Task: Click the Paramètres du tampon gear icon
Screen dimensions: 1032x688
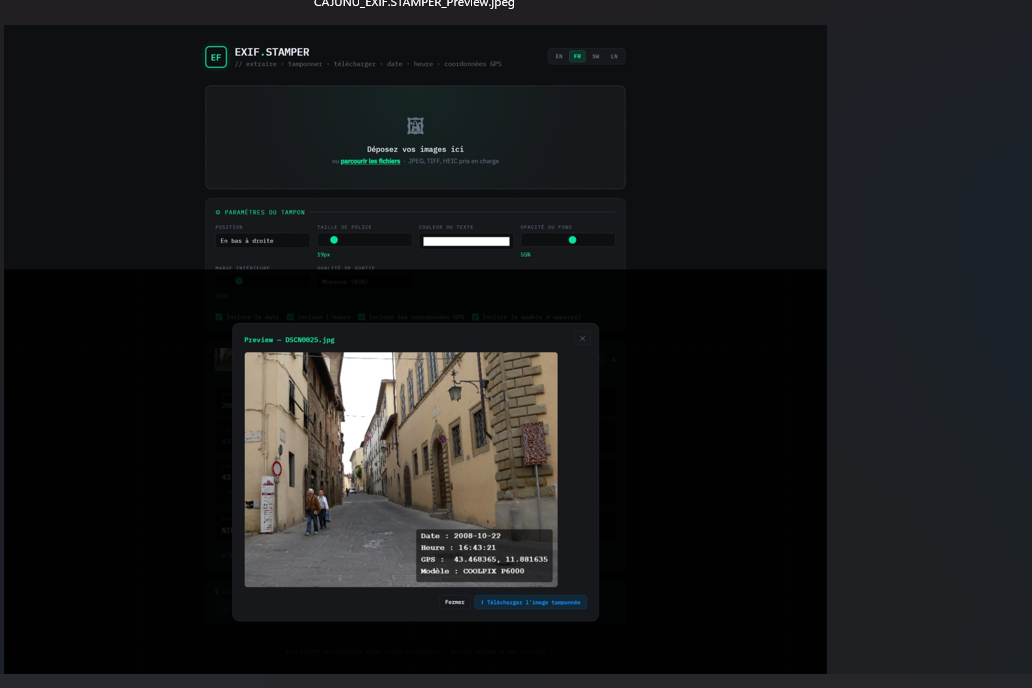Action: [218, 212]
